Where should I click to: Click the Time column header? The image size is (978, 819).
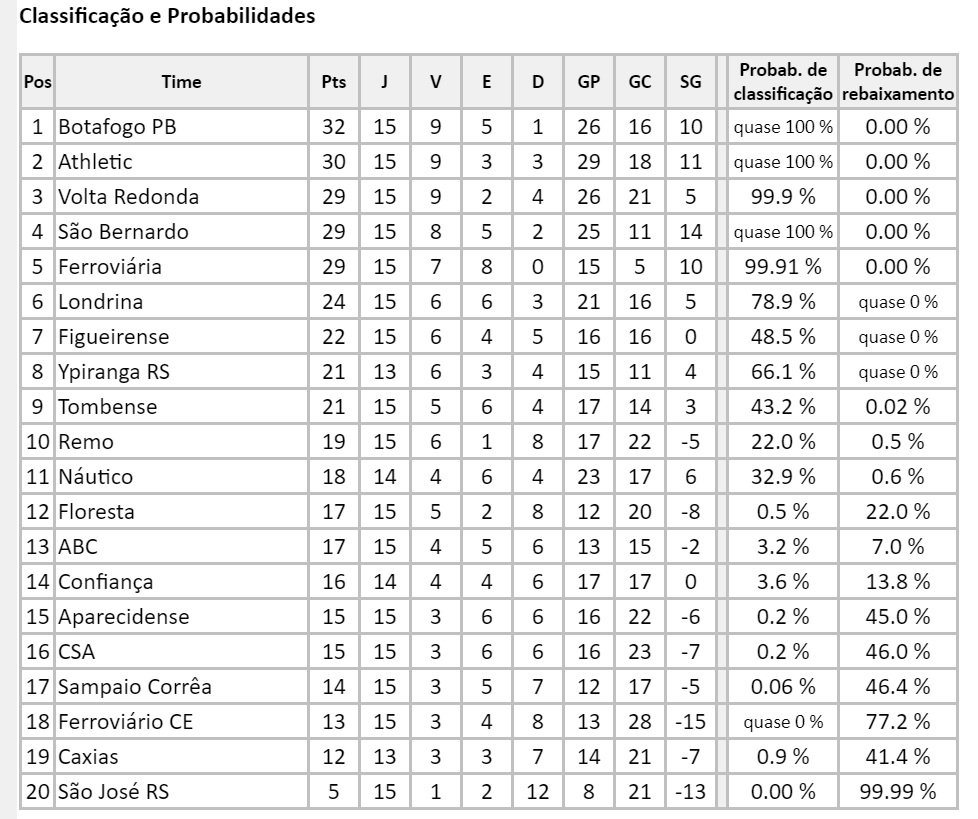pyautogui.click(x=181, y=83)
